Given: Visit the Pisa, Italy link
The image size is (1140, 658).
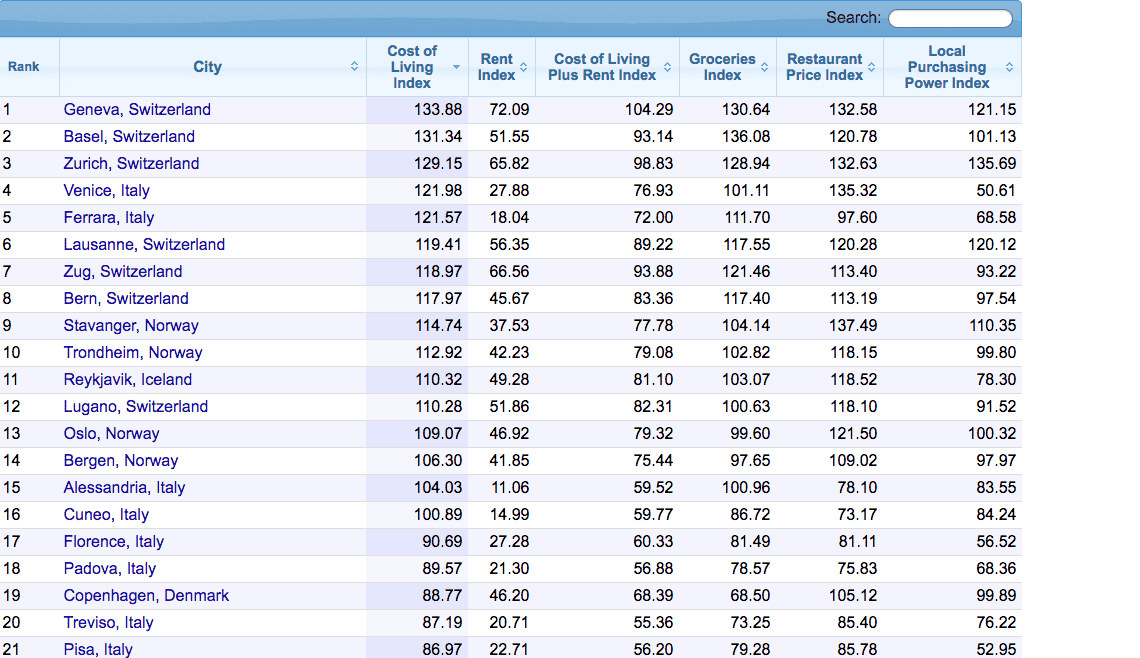Looking at the screenshot, I should (98, 650).
